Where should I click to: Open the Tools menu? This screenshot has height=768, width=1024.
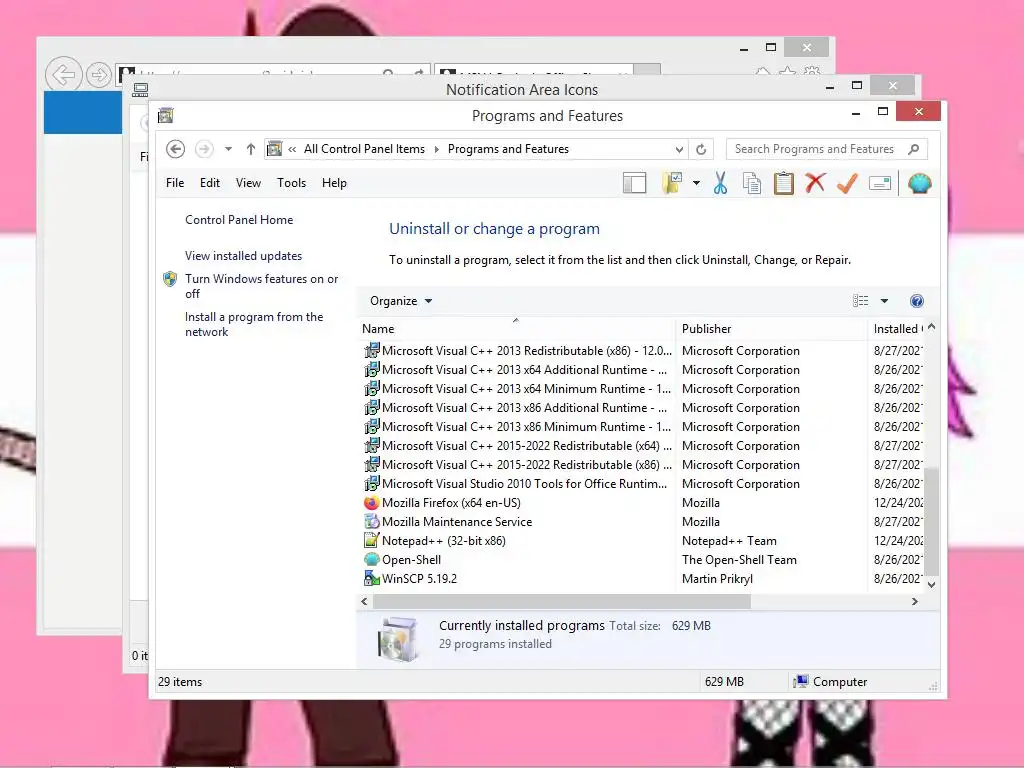tap(291, 183)
